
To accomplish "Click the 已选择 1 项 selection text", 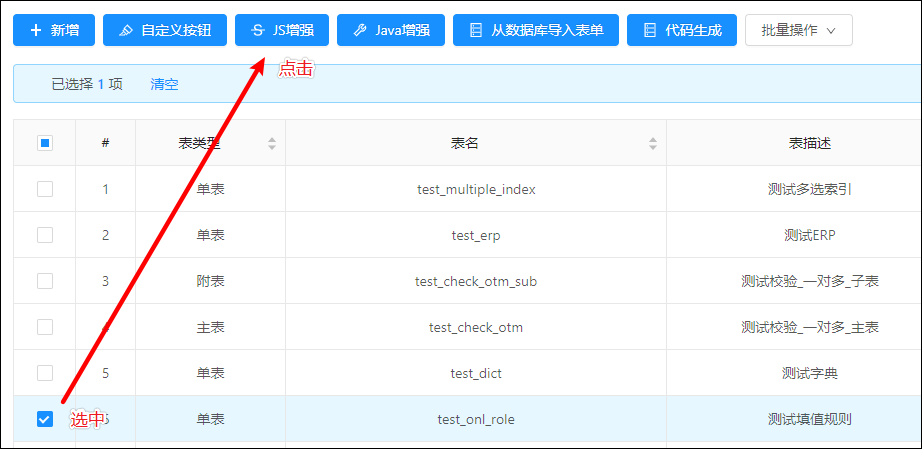I will pos(87,84).
